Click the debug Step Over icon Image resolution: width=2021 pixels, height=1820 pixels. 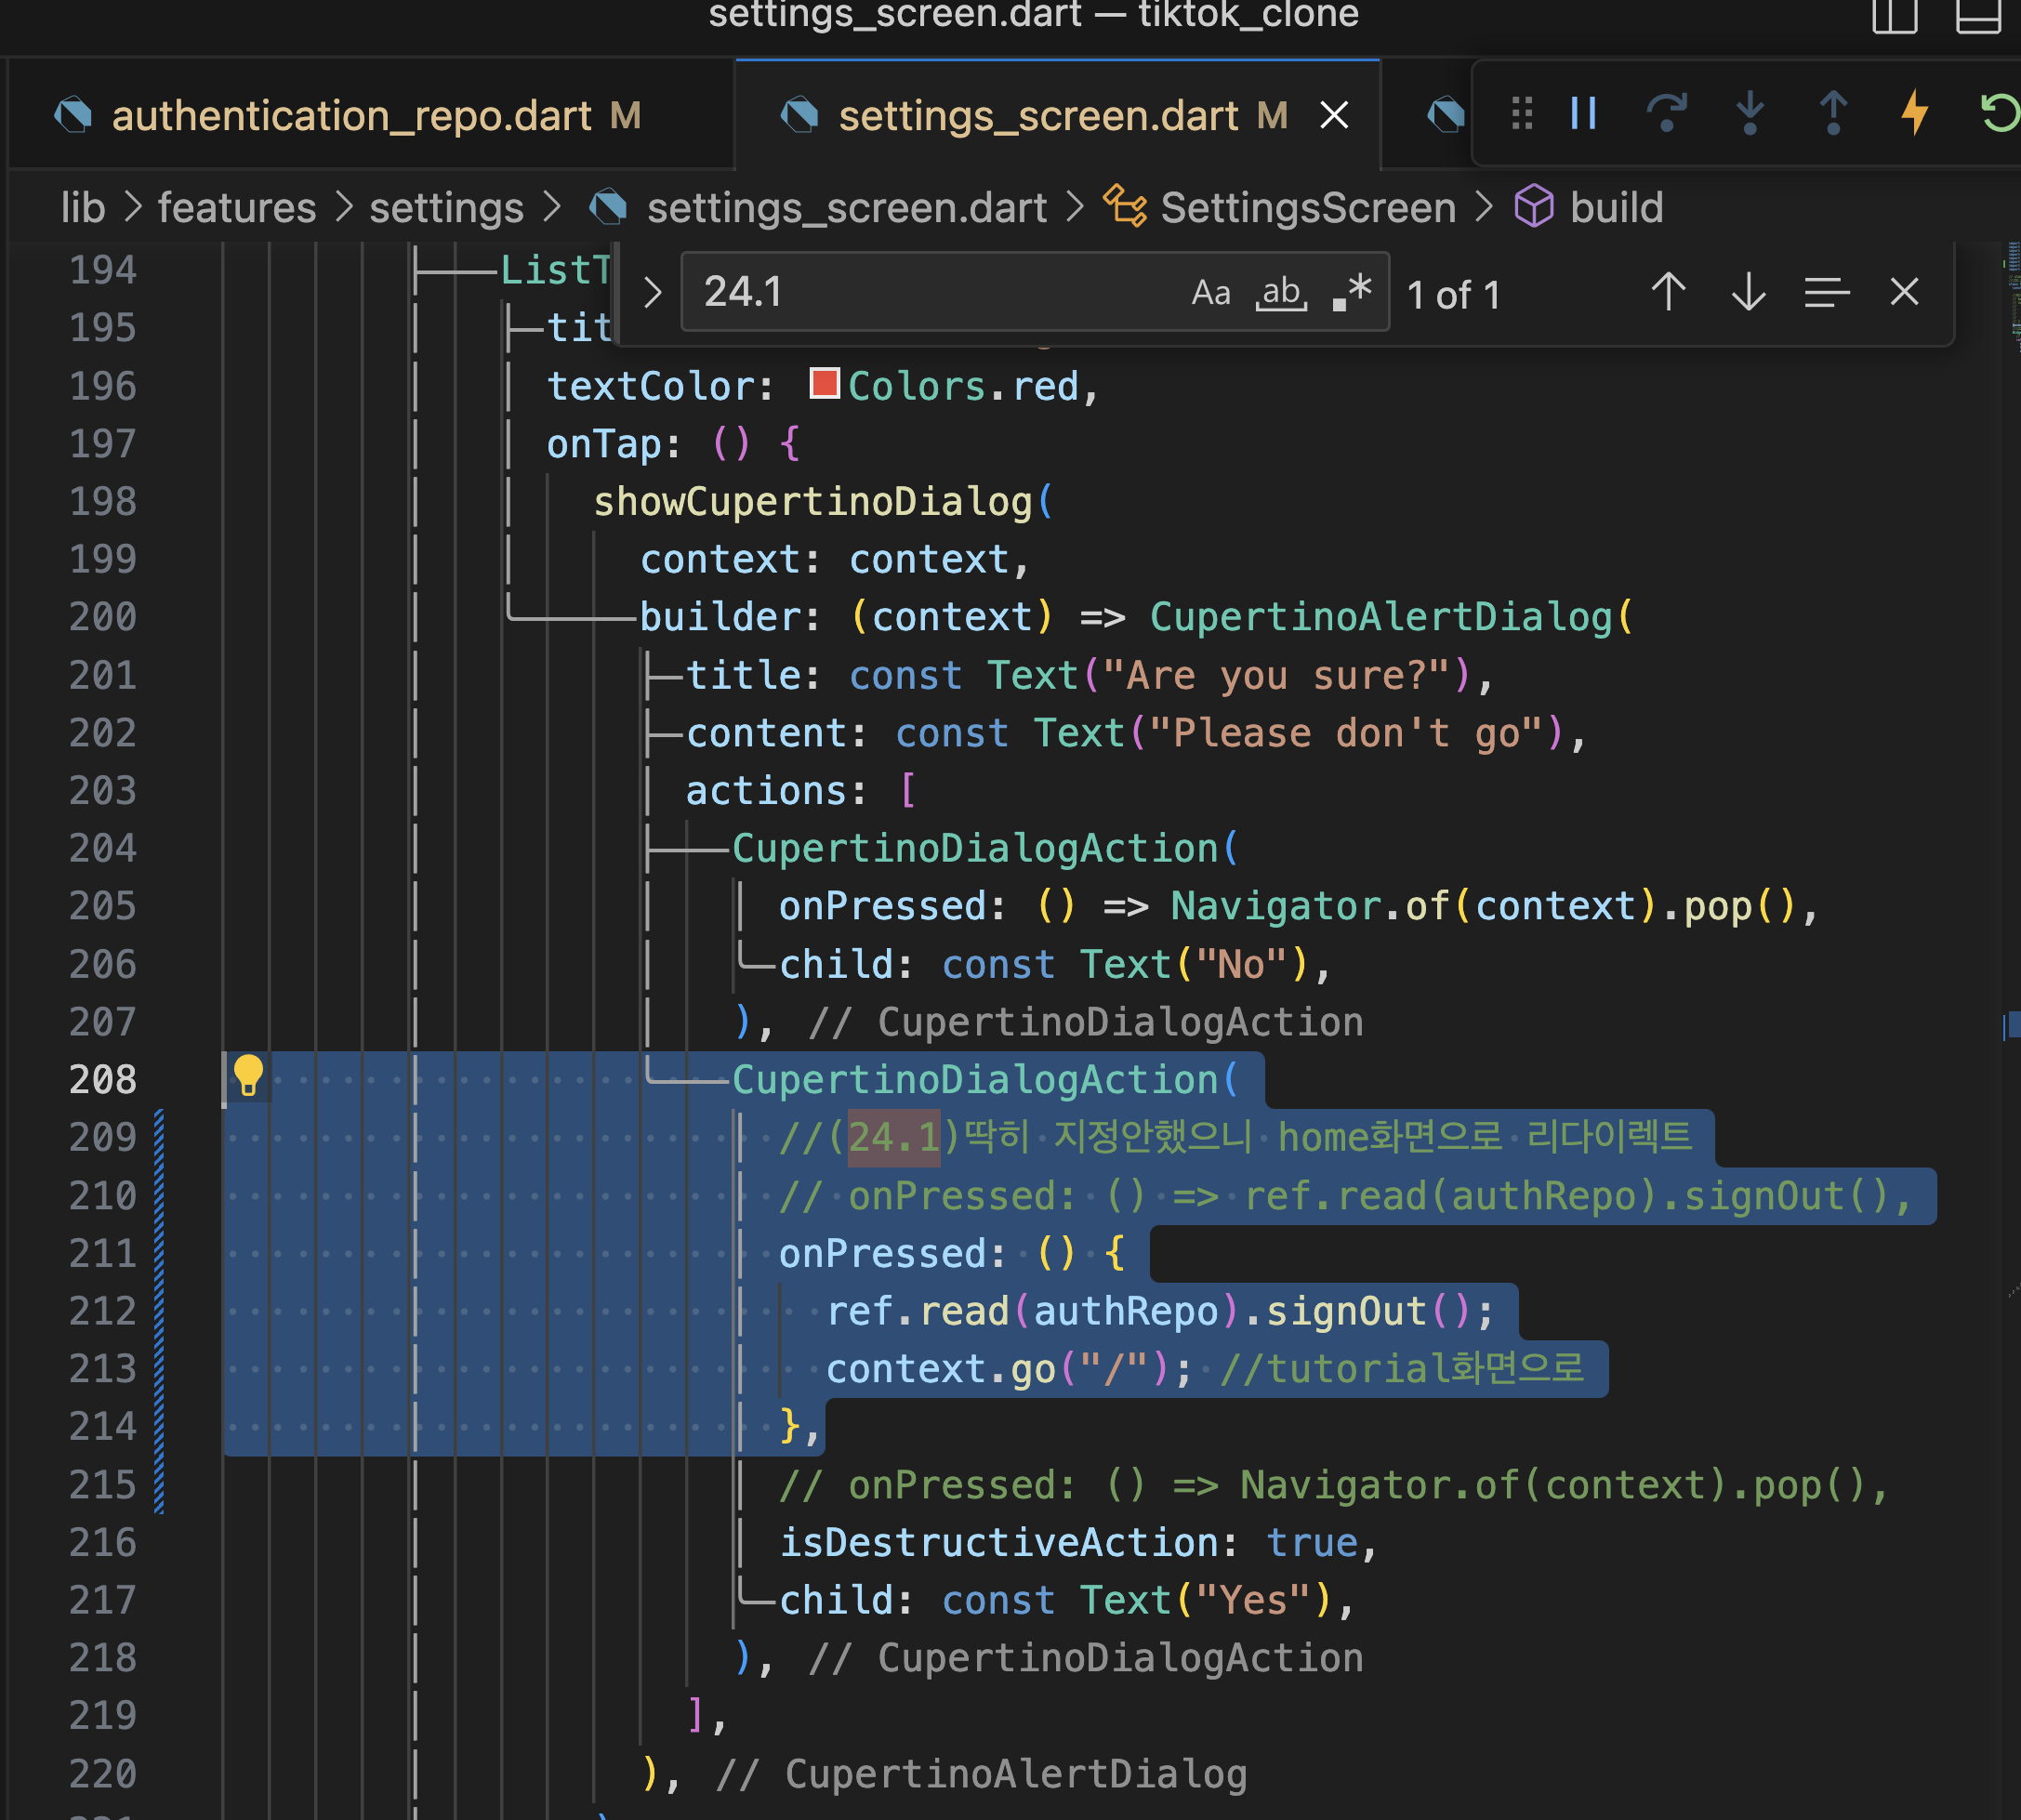(x=1666, y=114)
